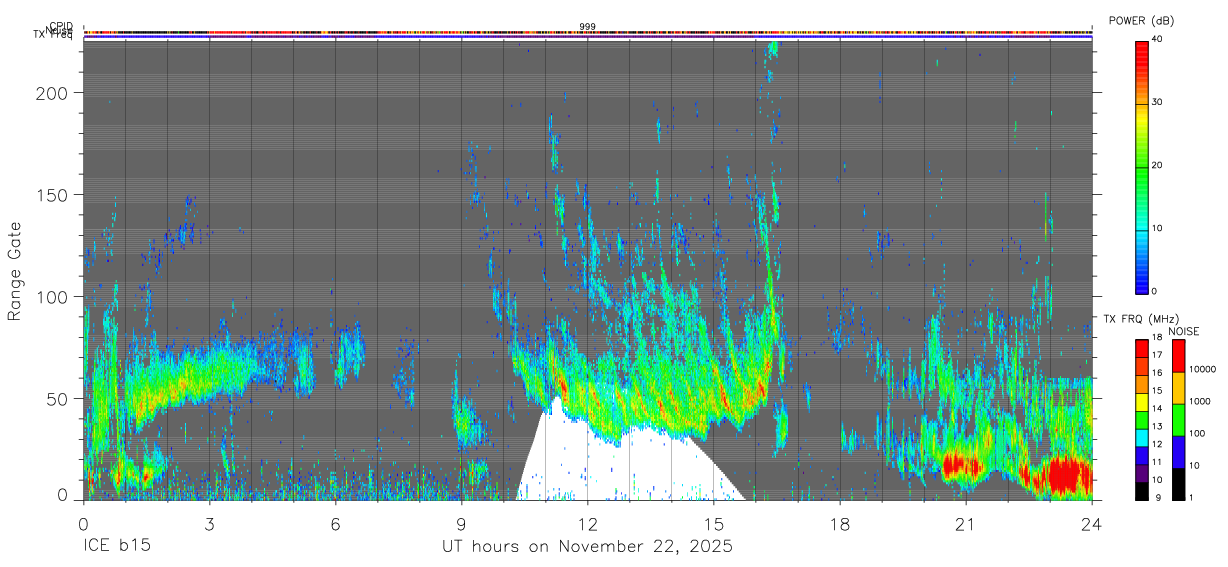Click the 'POWER (dB)' legend title
The width and height of the screenshot is (1228, 567).
tap(1141, 21)
